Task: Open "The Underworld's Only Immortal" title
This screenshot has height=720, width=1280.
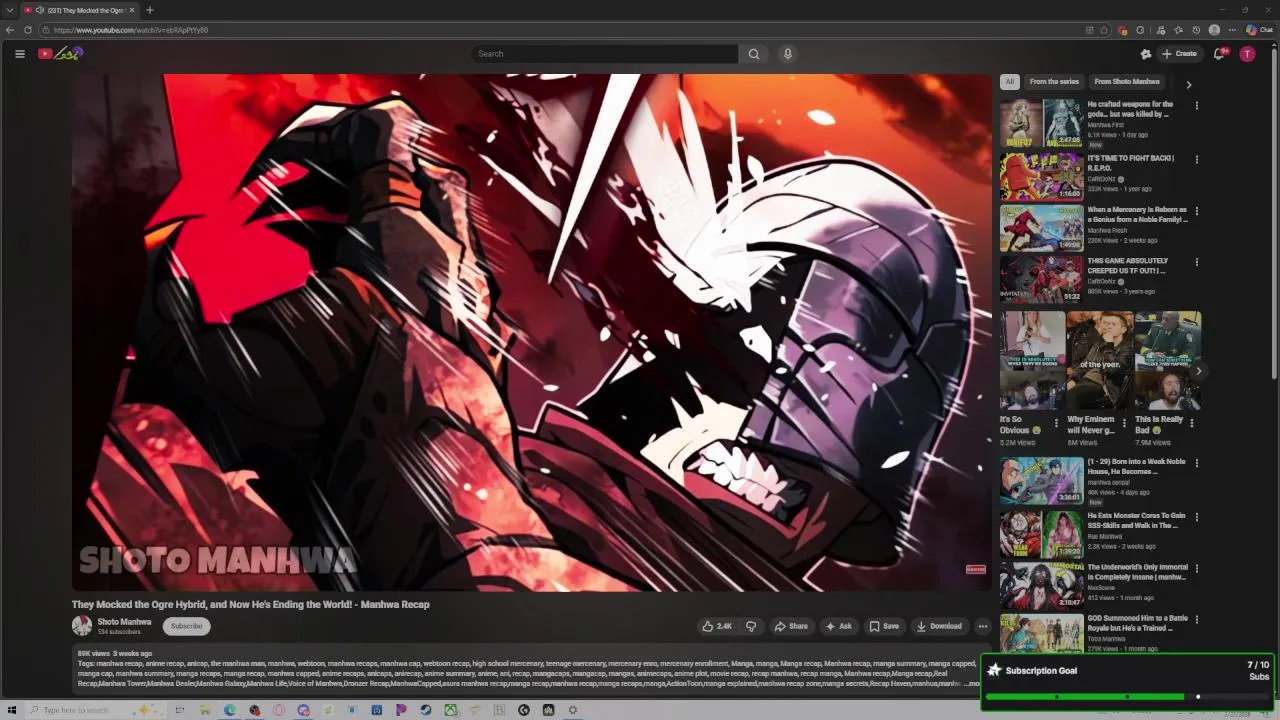Action: tap(1137, 572)
